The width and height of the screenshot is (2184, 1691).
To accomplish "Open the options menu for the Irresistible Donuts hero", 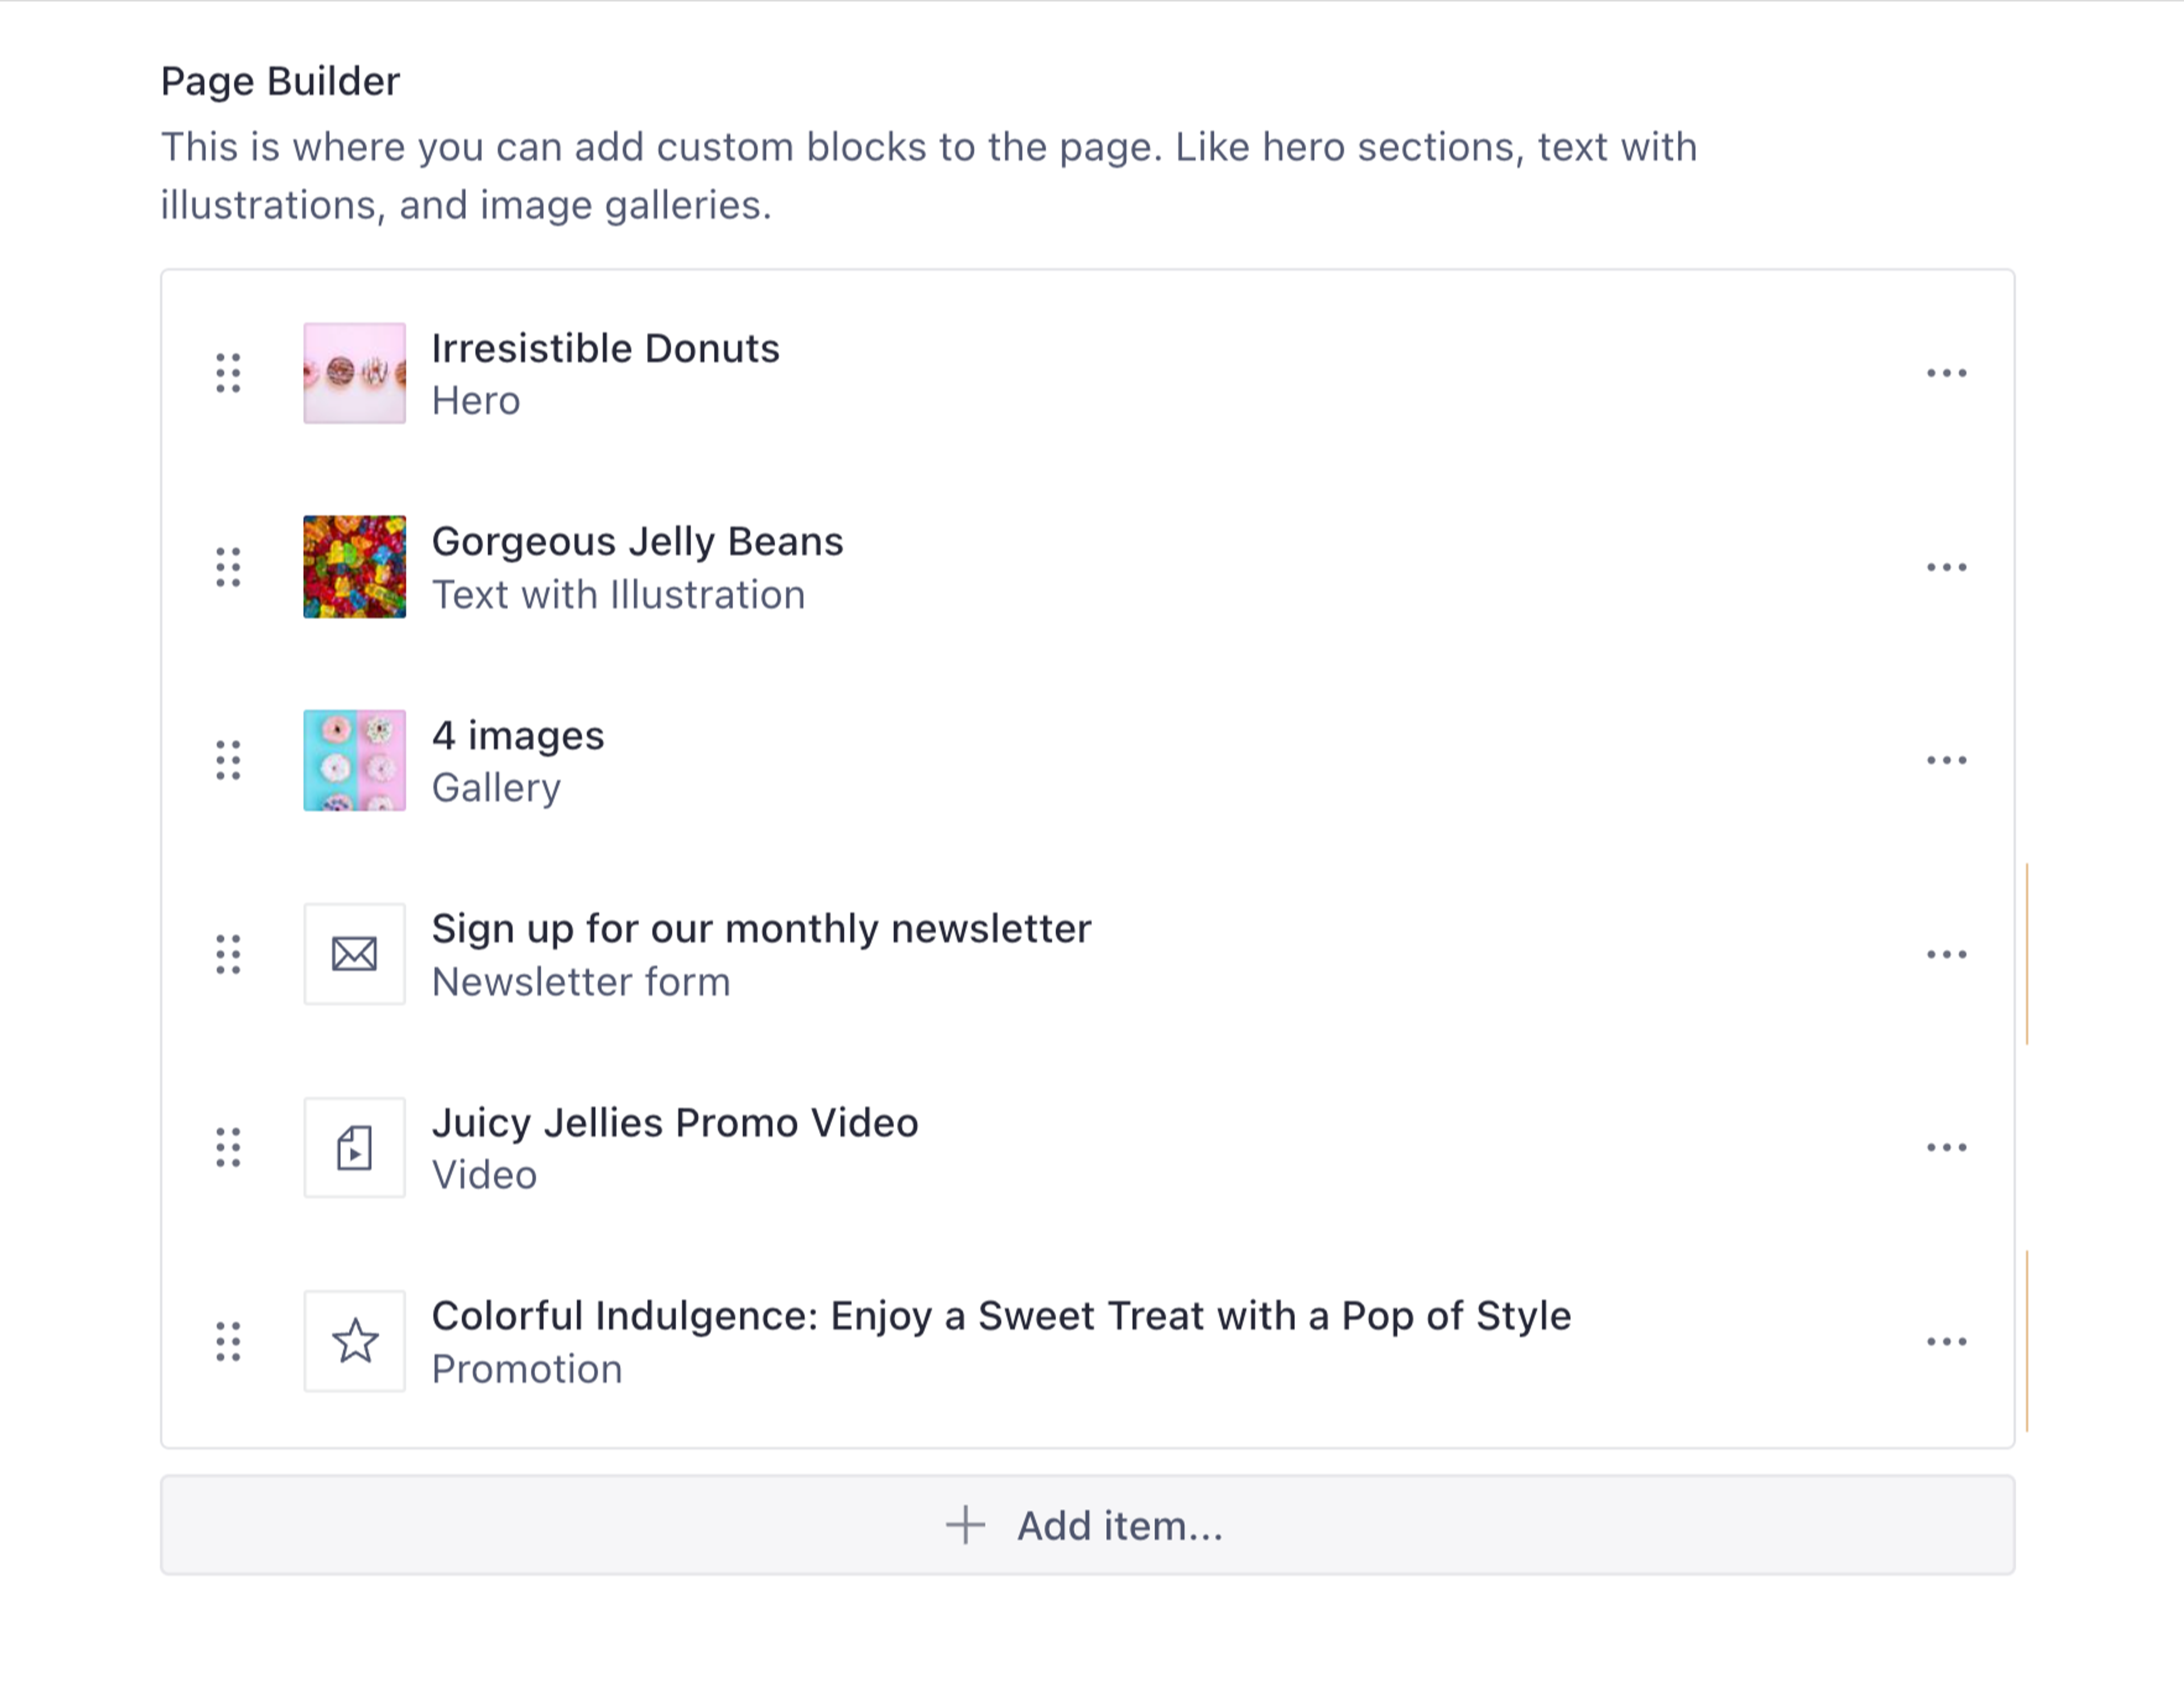I will point(1946,373).
